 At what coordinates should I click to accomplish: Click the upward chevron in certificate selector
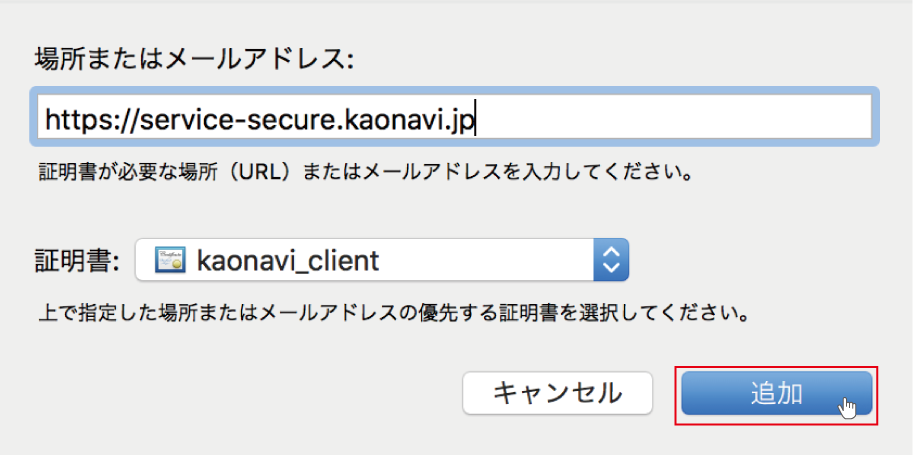click(611, 252)
